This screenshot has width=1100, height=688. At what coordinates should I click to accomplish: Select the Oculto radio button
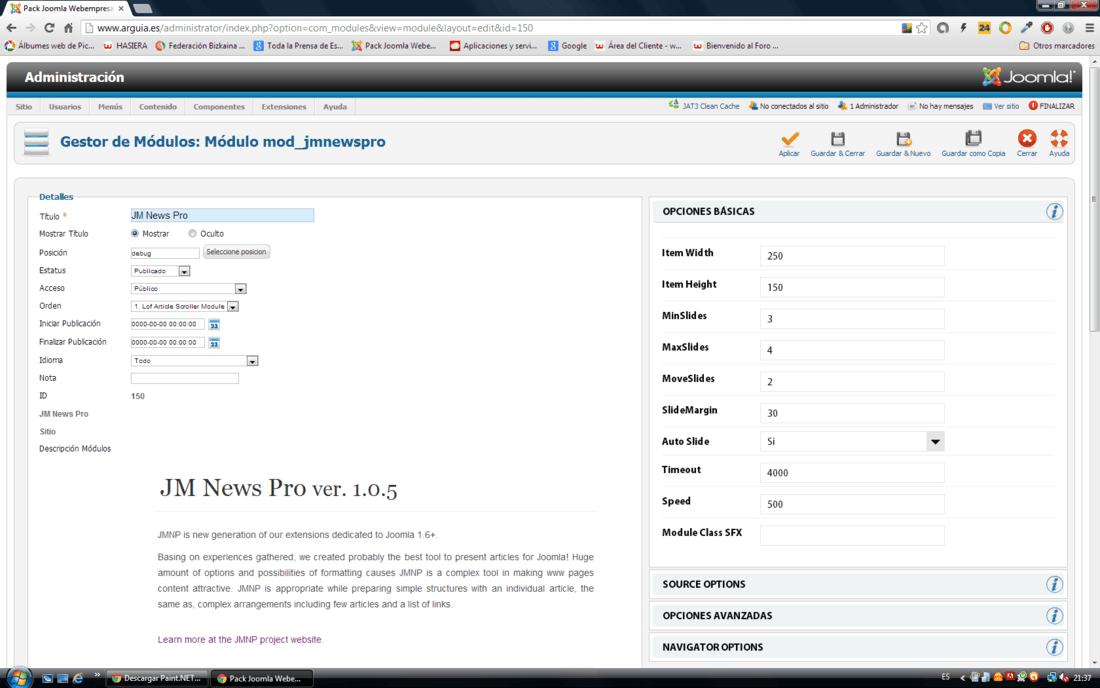[x=192, y=234]
